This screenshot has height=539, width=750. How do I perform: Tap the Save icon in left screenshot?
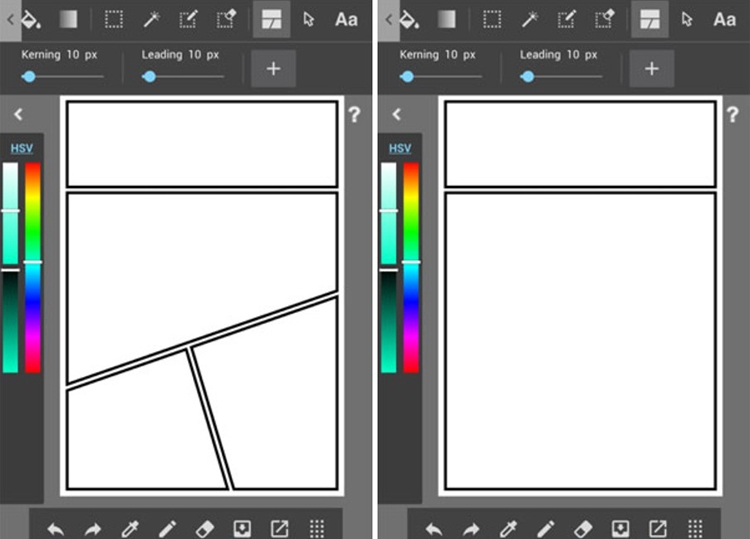pyautogui.click(x=242, y=529)
